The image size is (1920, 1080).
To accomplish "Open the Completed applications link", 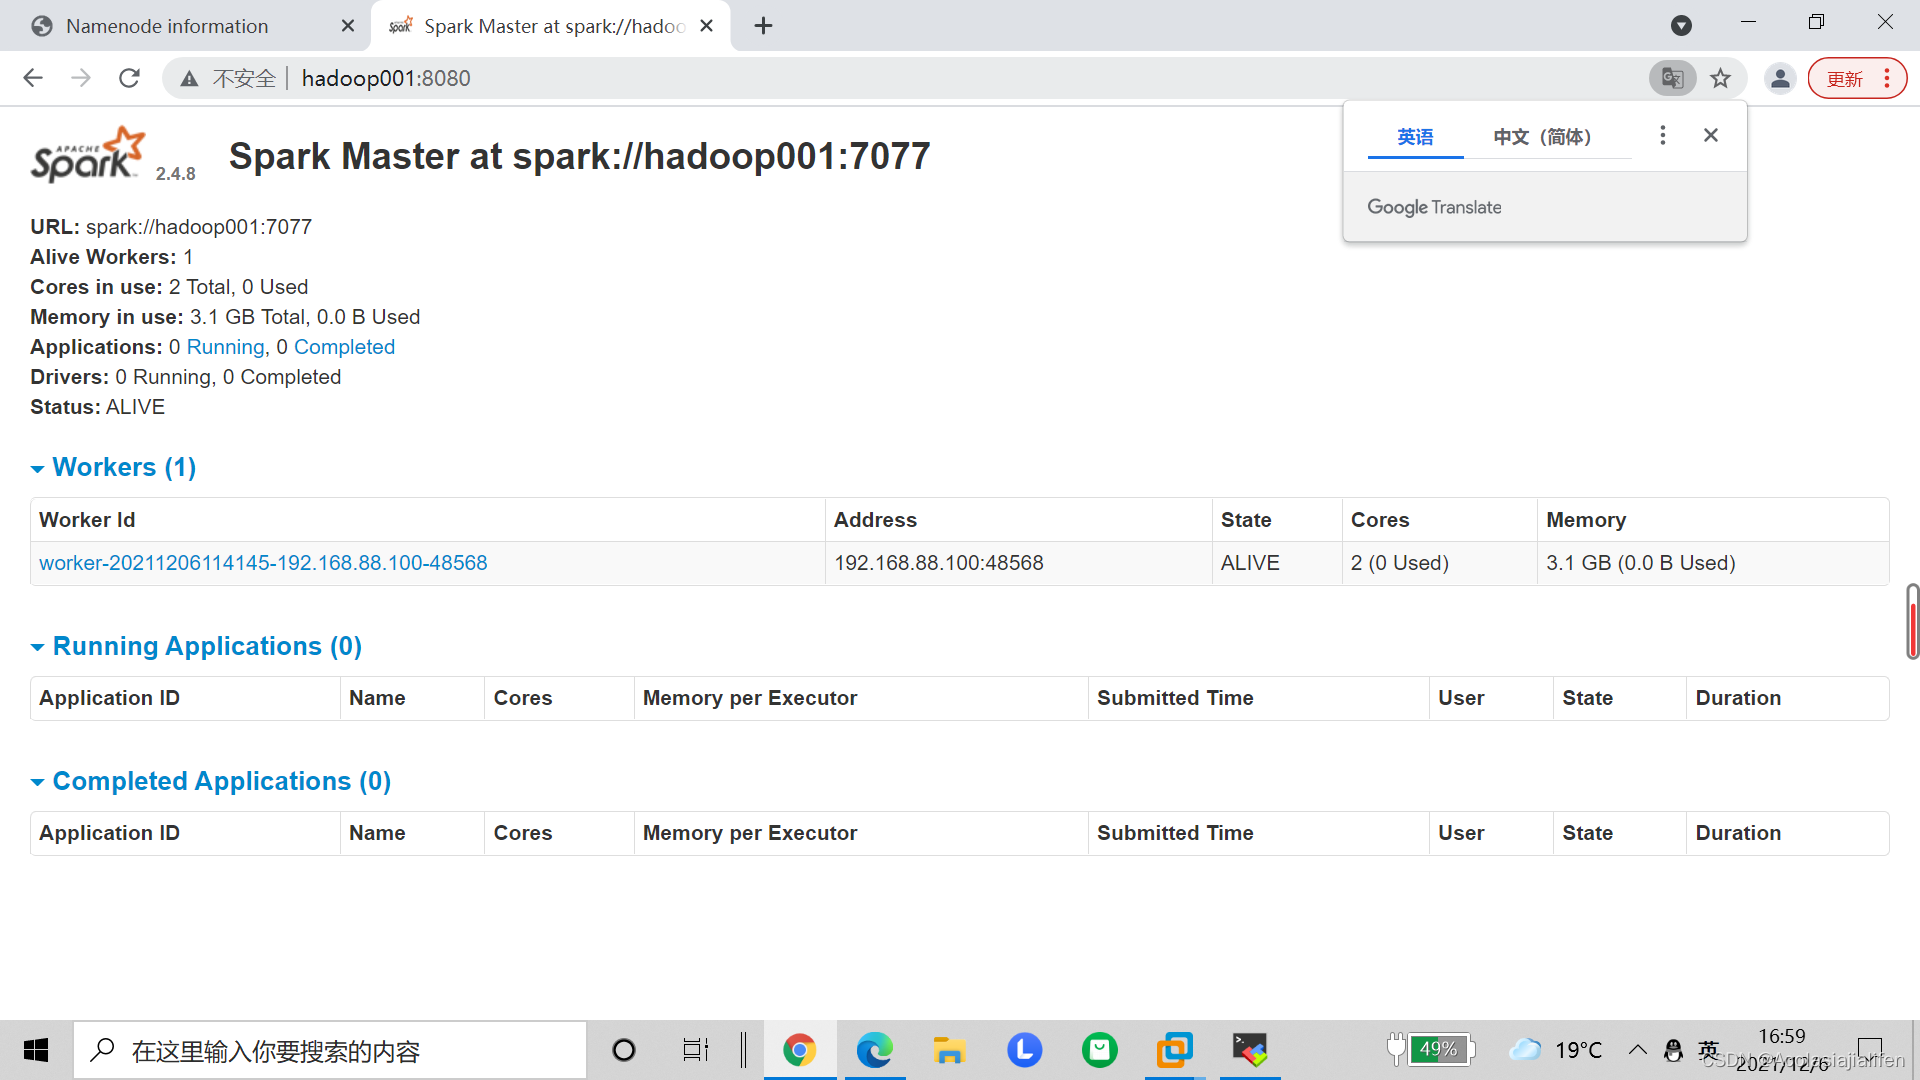I will pos(344,347).
